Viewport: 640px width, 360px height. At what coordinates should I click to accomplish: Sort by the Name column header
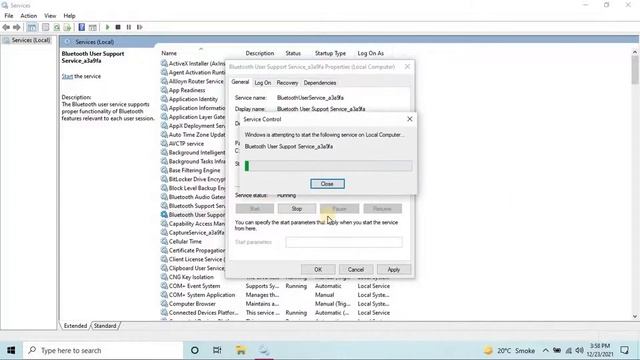[x=169, y=53]
